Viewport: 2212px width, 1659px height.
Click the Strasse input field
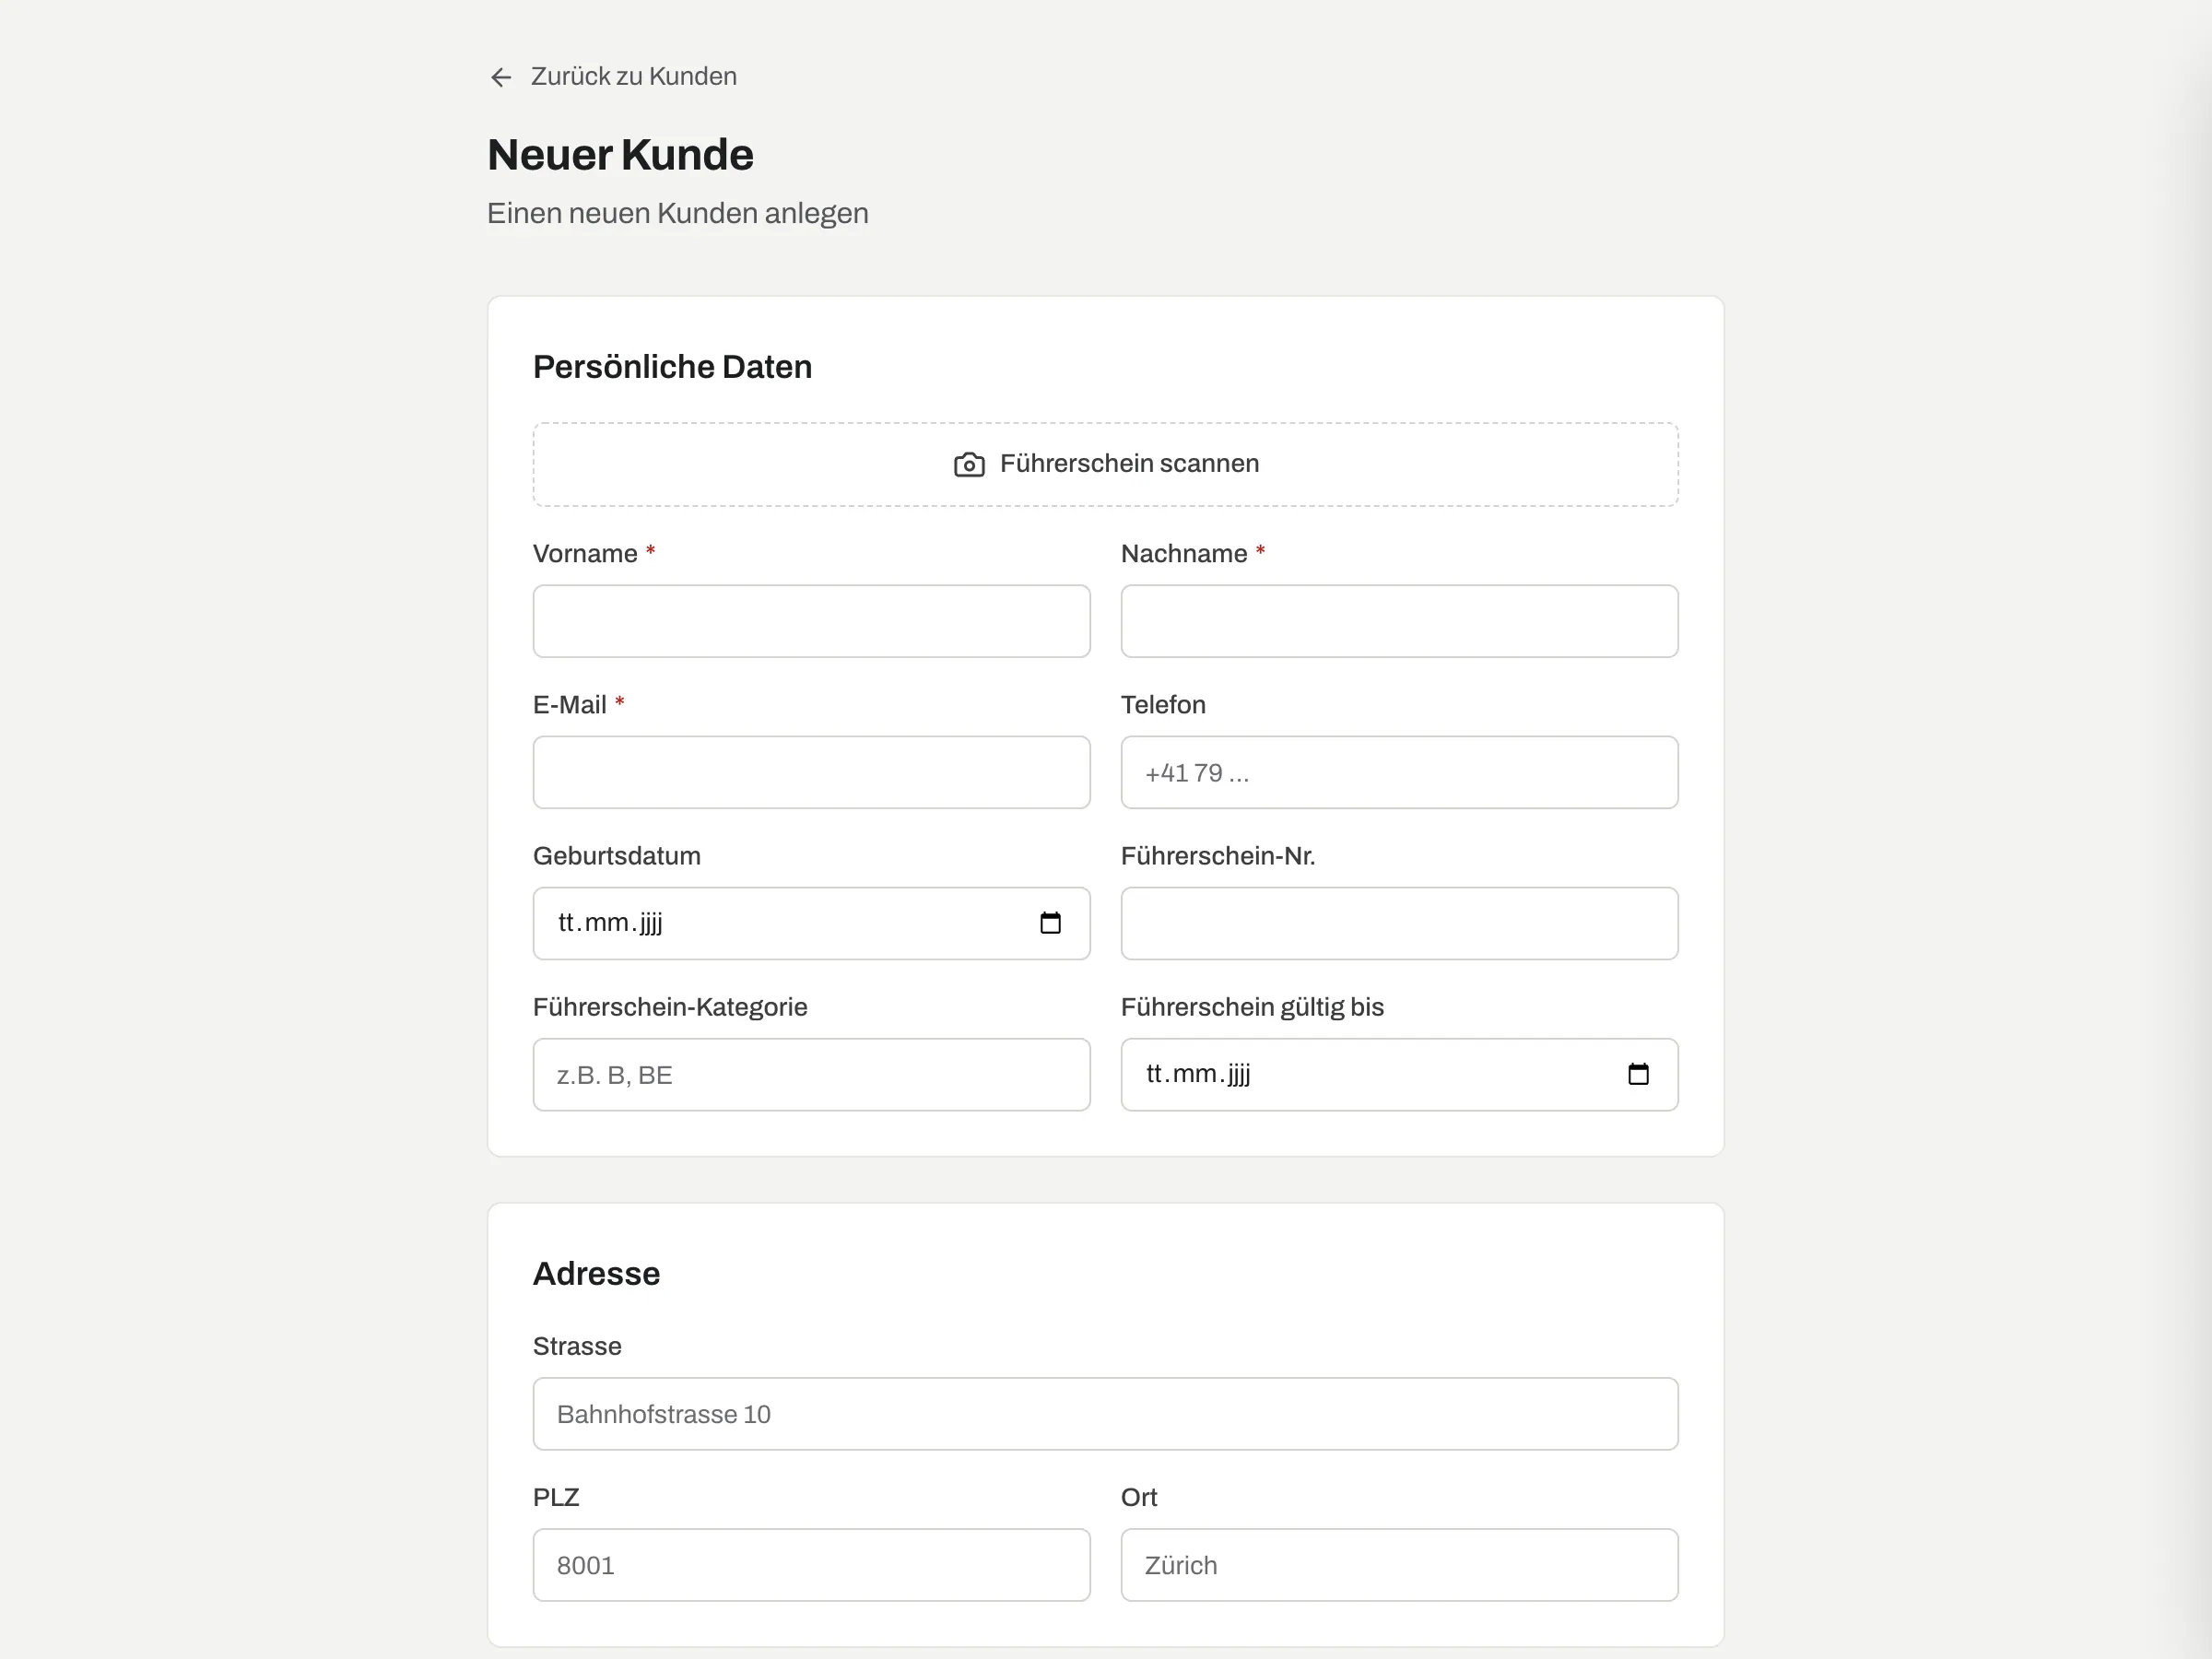1105,1414
